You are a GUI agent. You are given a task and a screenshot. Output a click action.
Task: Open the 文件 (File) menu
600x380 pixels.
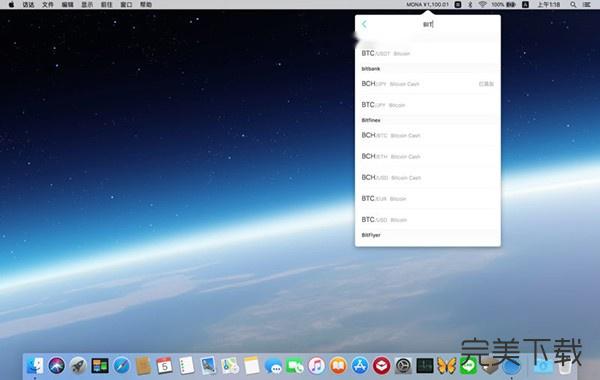(x=48, y=5)
